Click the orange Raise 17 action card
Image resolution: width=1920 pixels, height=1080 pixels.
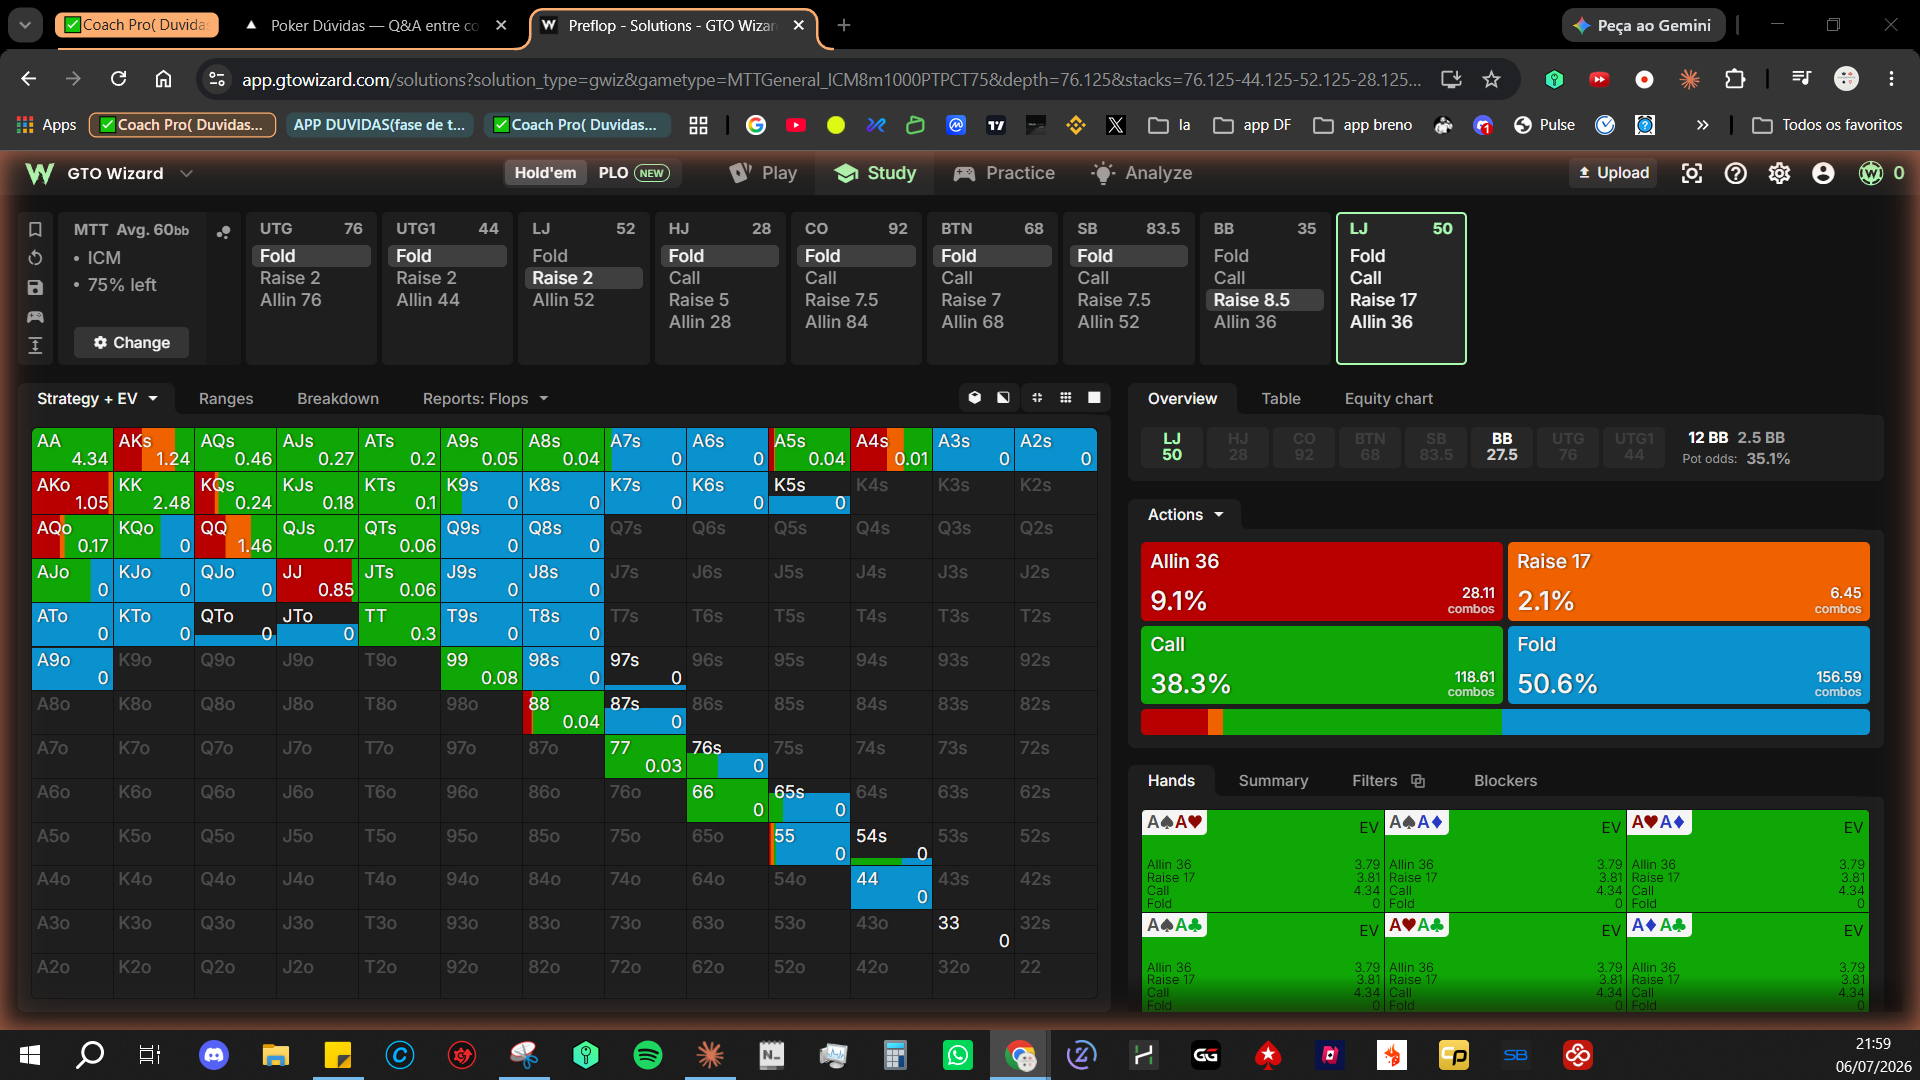click(x=1688, y=582)
